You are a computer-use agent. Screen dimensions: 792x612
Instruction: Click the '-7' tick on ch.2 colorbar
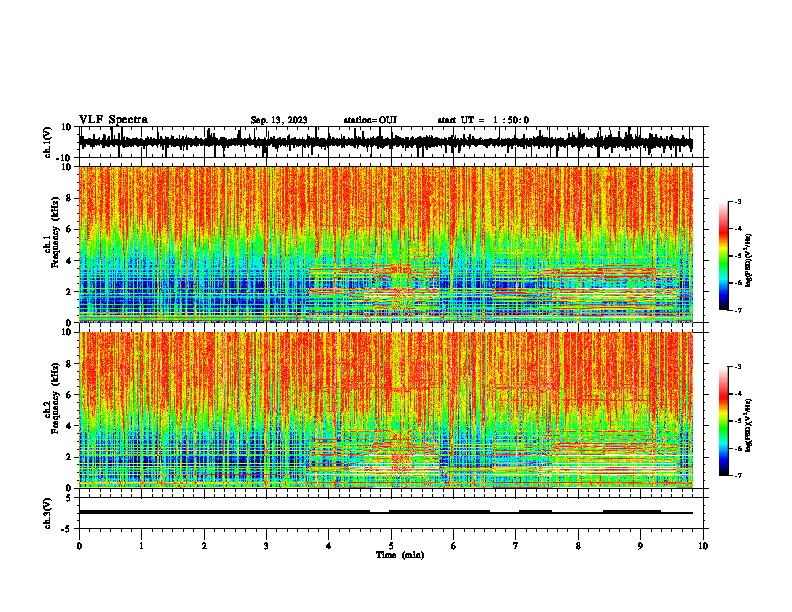pos(738,476)
